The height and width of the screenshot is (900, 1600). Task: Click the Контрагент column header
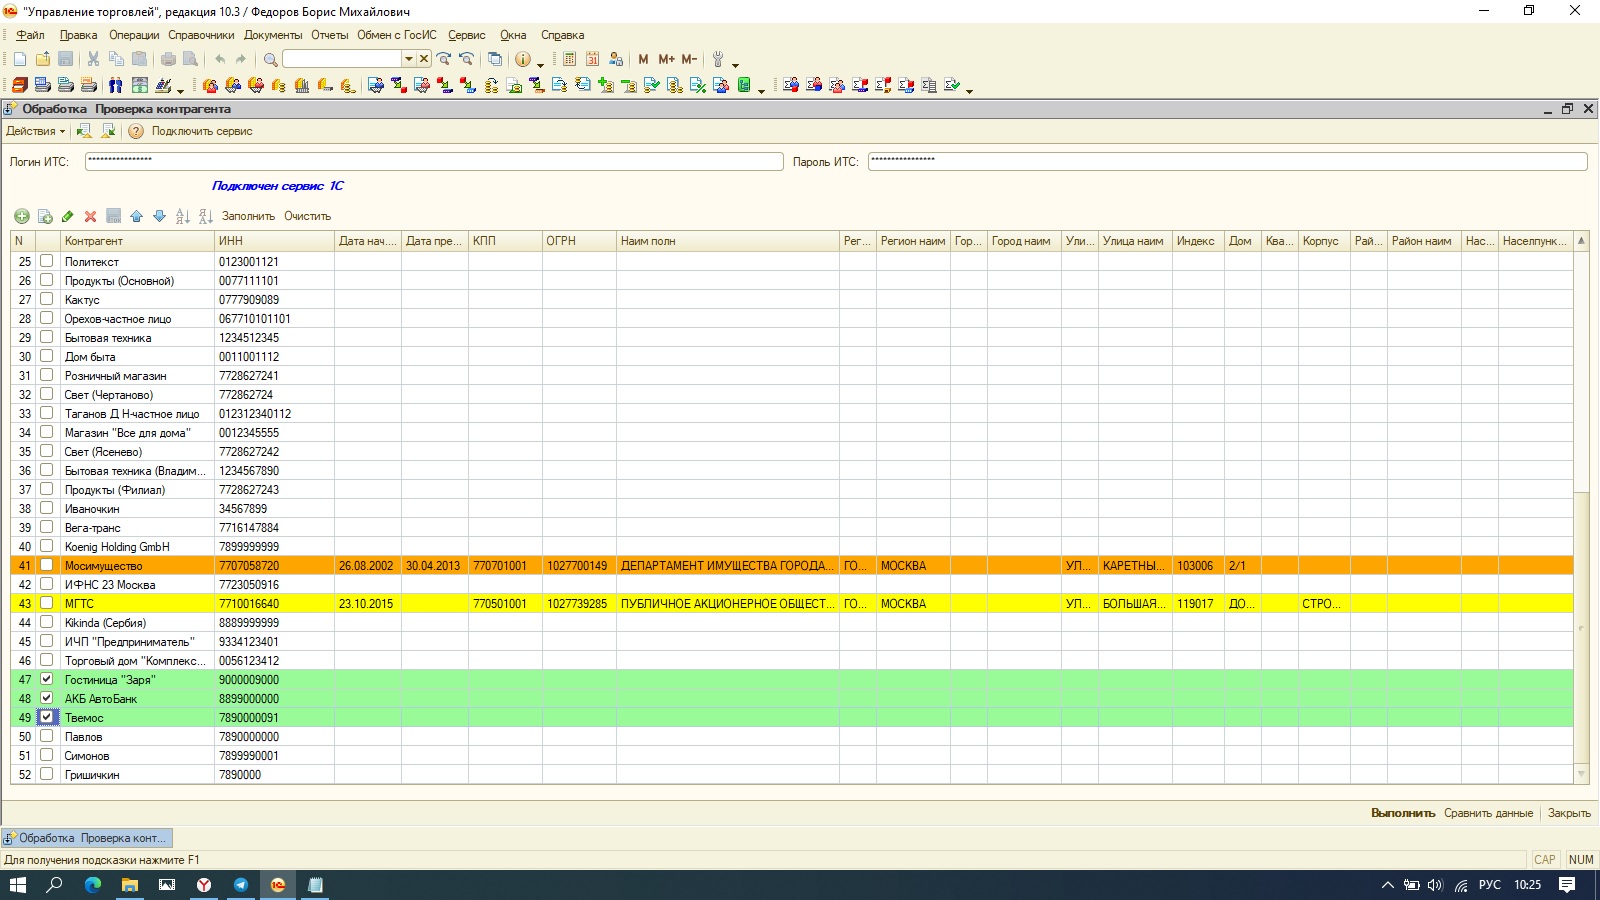pyautogui.click(x=137, y=241)
